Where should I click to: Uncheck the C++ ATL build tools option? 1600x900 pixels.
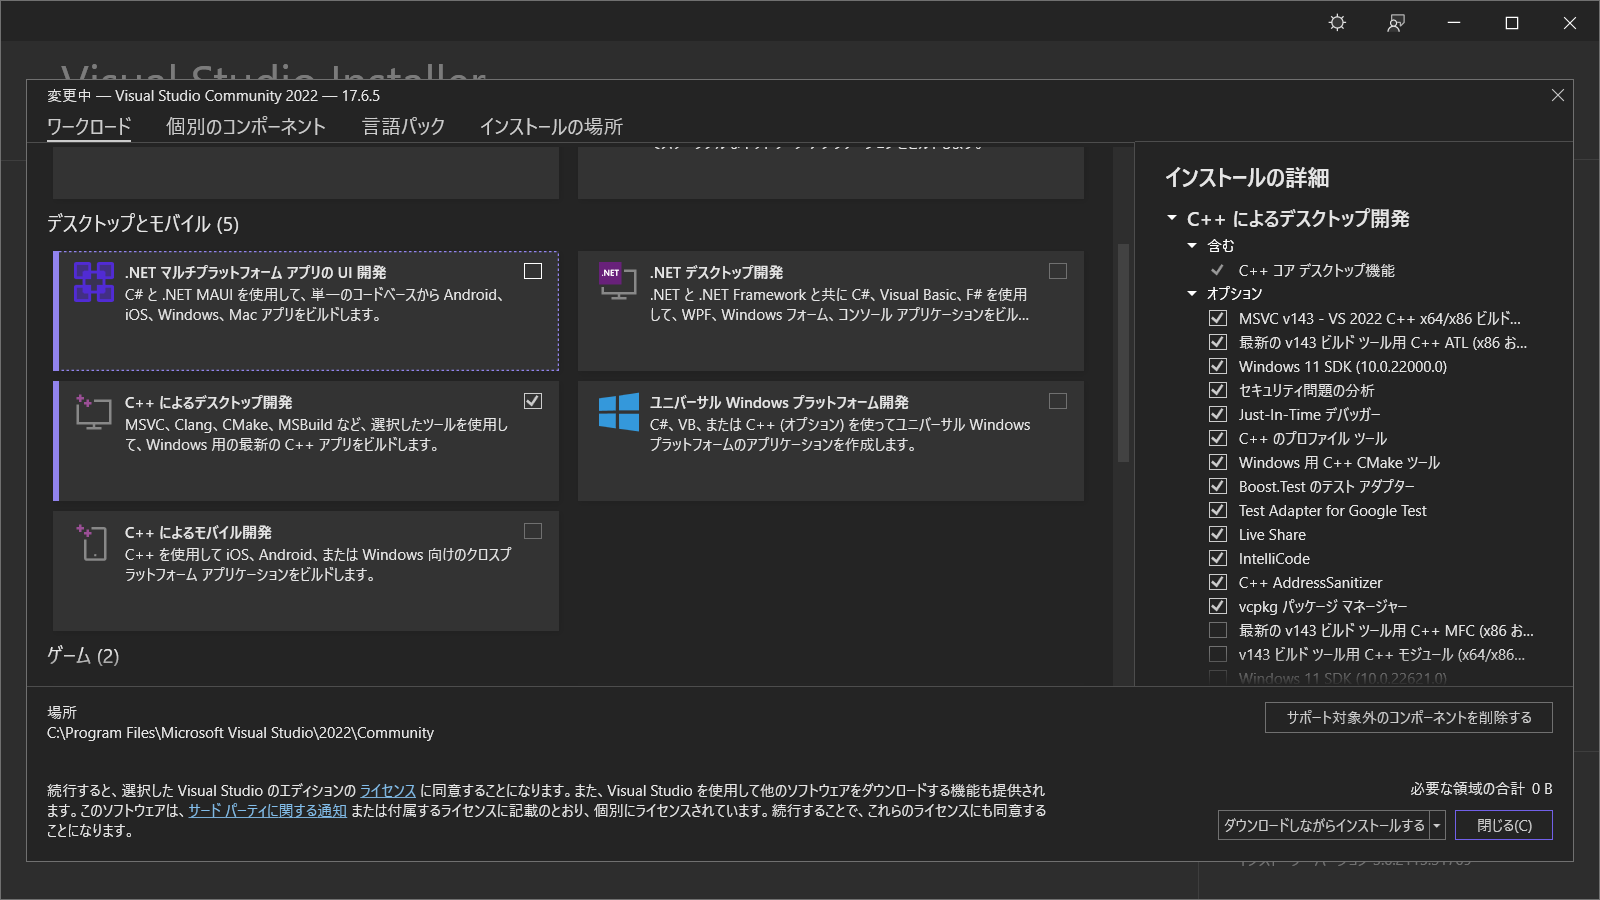pyautogui.click(x=1218, y=342)
